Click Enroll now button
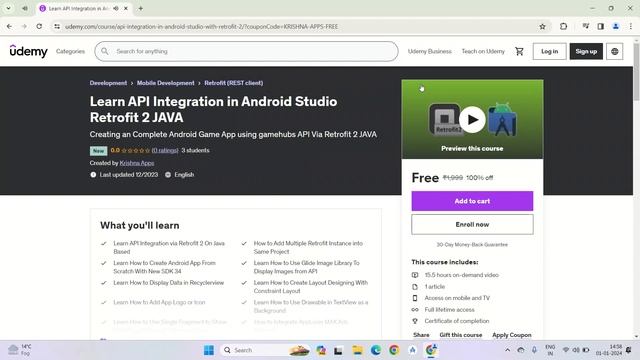 pos(472,224)
